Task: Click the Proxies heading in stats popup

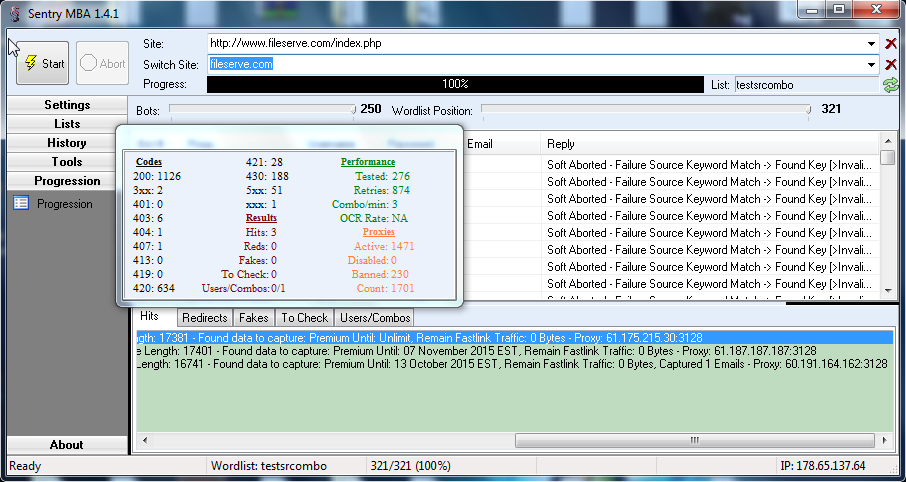Action: click(x=378, y=232)
